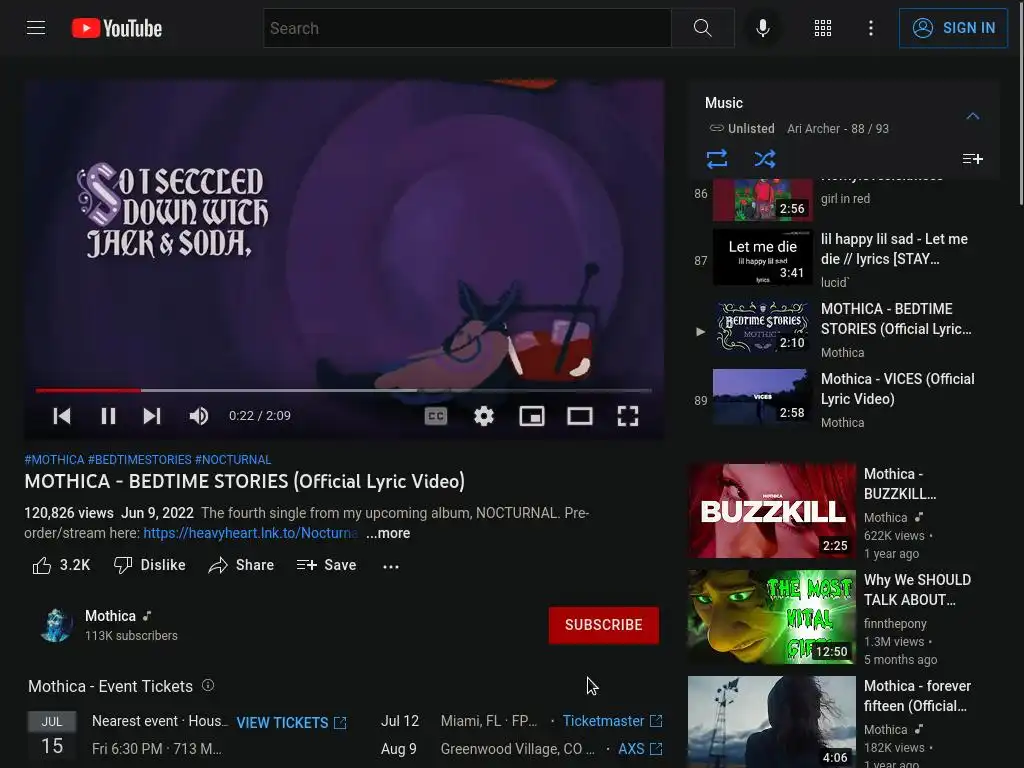Subscribe to Mothica
This screenshot has width=1024, height=768.
(x=603, y=625)
